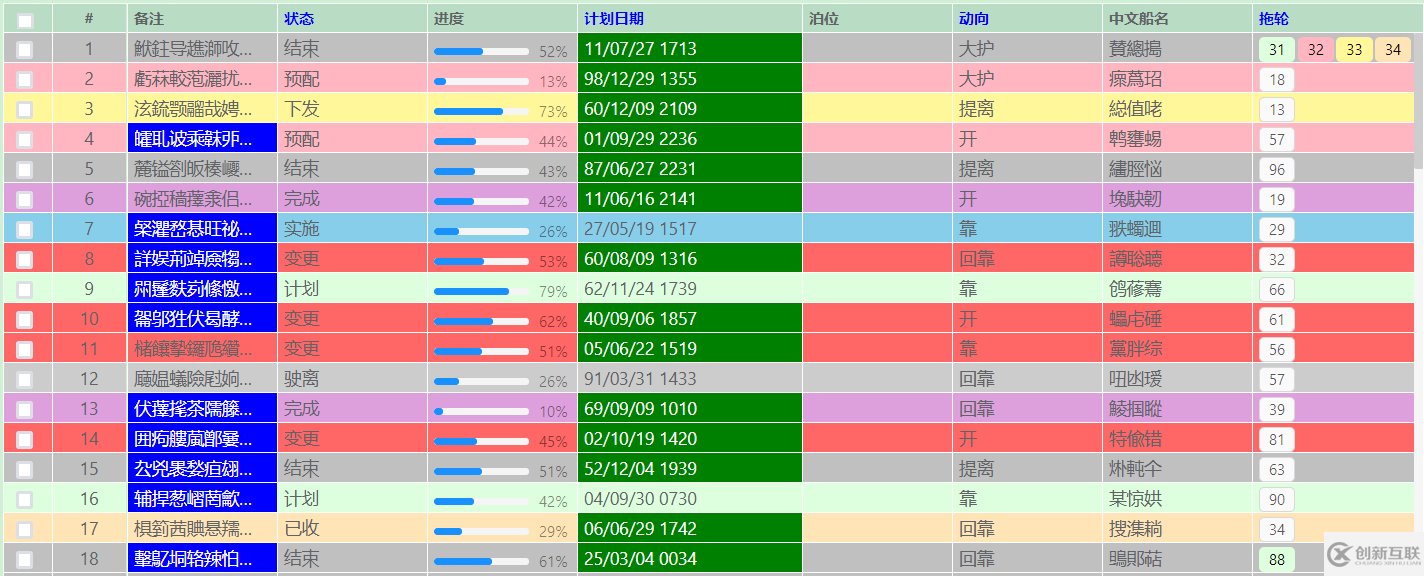Viewport: 1424px width, 576px height.
Task: Click the empty berth cell in row 9
Action: pos(877,288)
